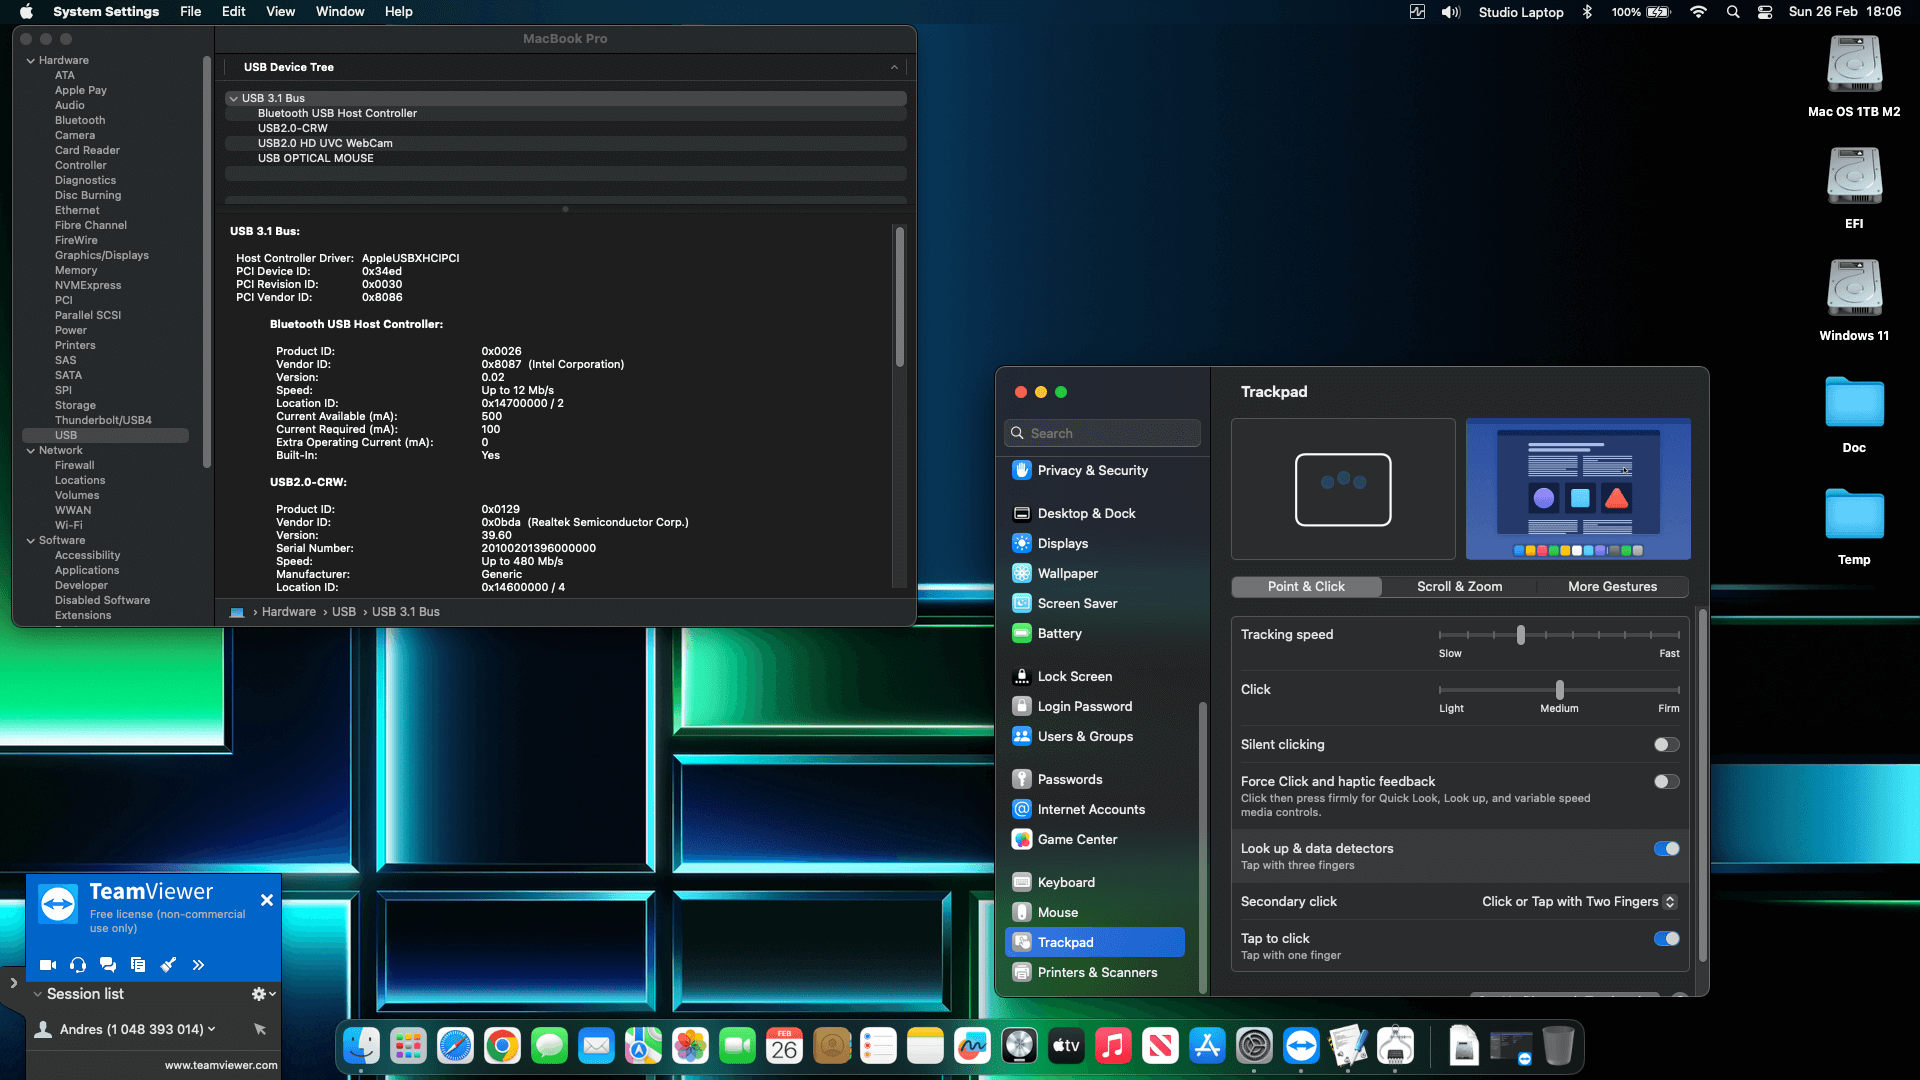
Task: Open Keyboard in System Settings sidebar
Action: (x=1094, y=882)
